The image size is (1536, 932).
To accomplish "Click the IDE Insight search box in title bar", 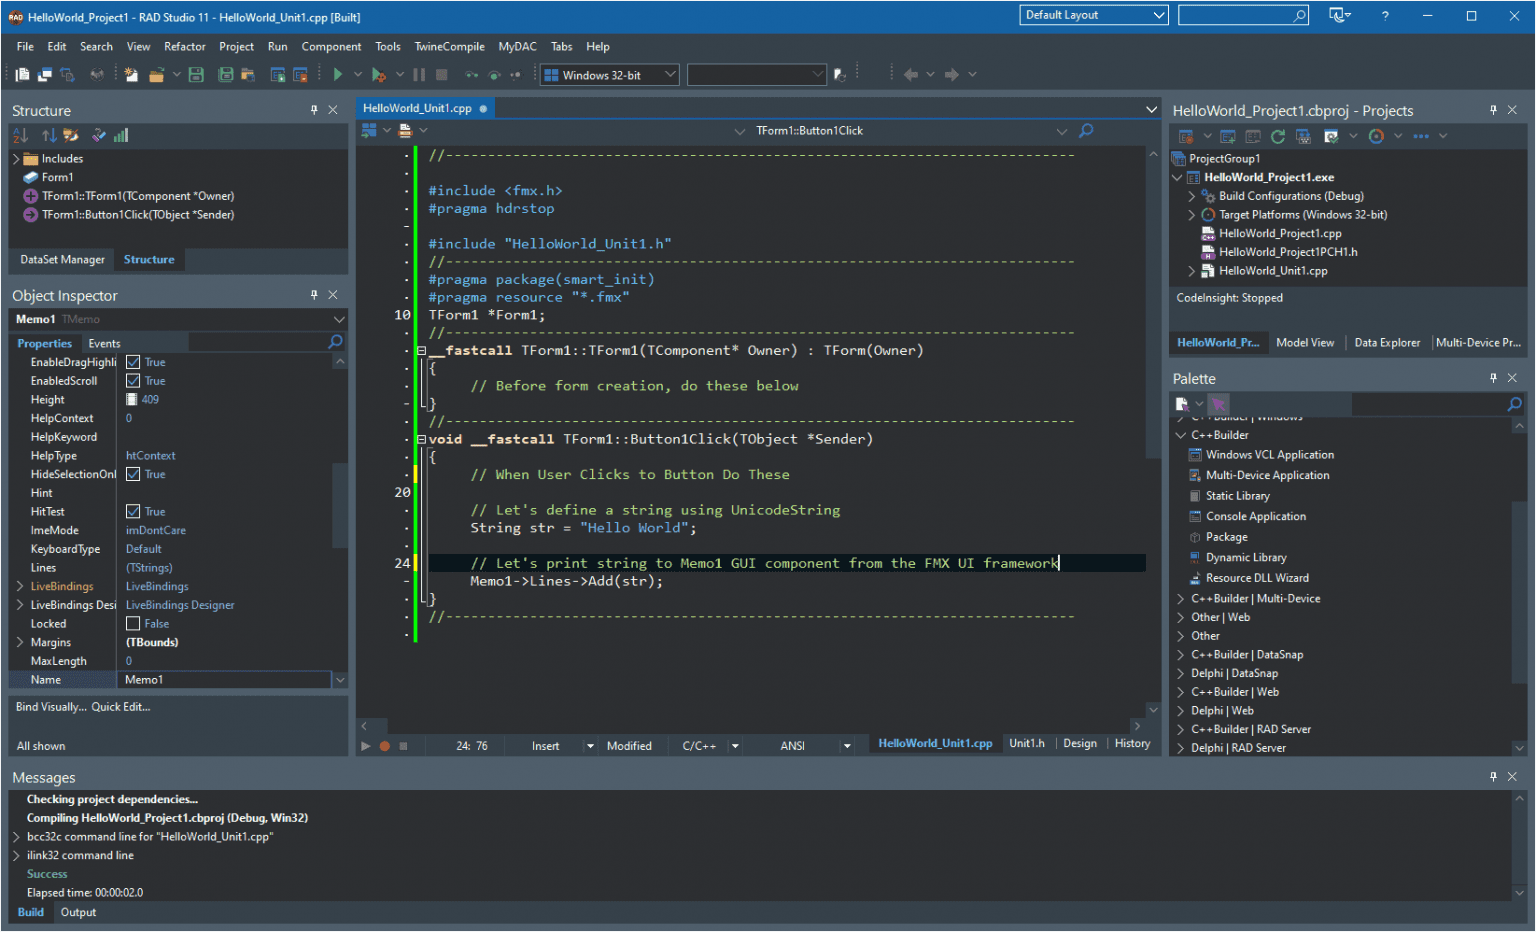I will (x=1243, y=15).
